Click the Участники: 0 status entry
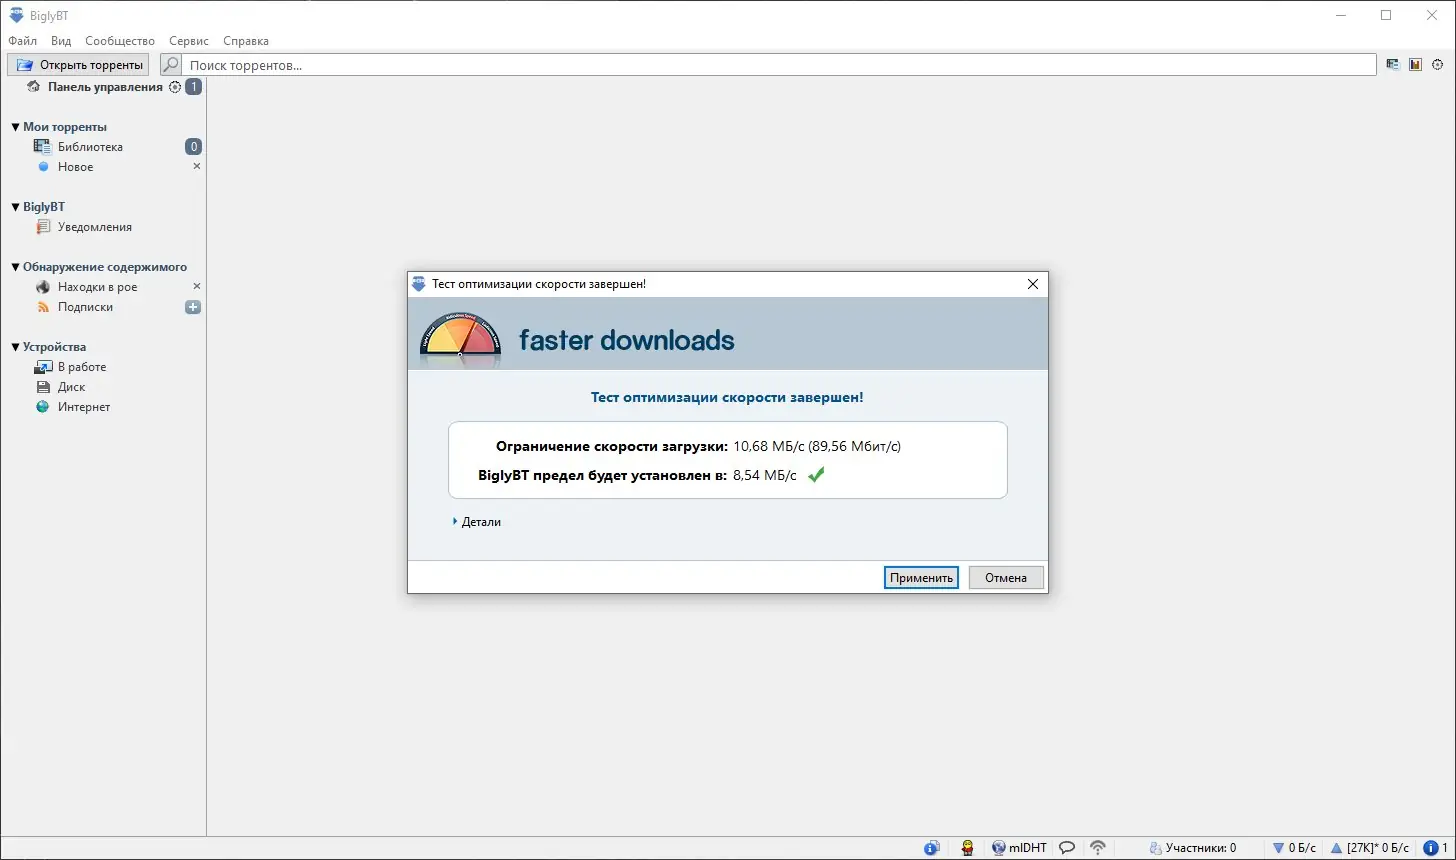1456x860 pixels. 1192,848
